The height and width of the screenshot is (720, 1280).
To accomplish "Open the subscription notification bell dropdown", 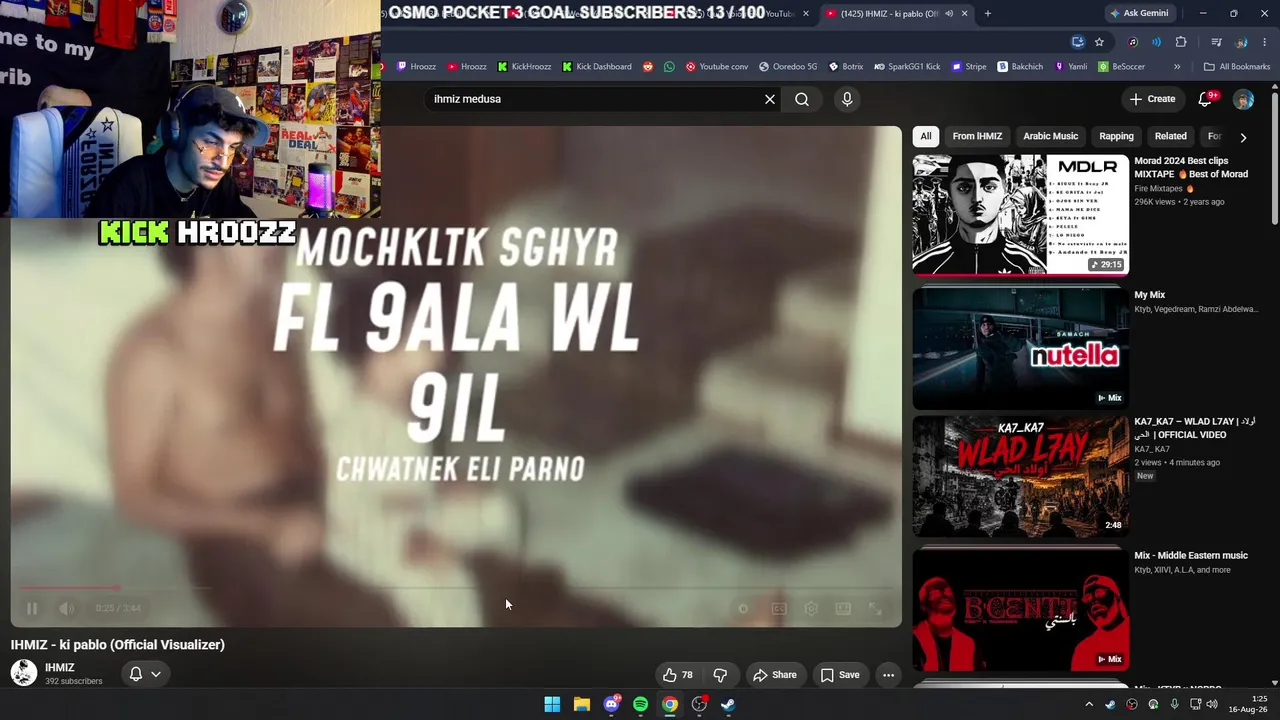I will (145, 674).
